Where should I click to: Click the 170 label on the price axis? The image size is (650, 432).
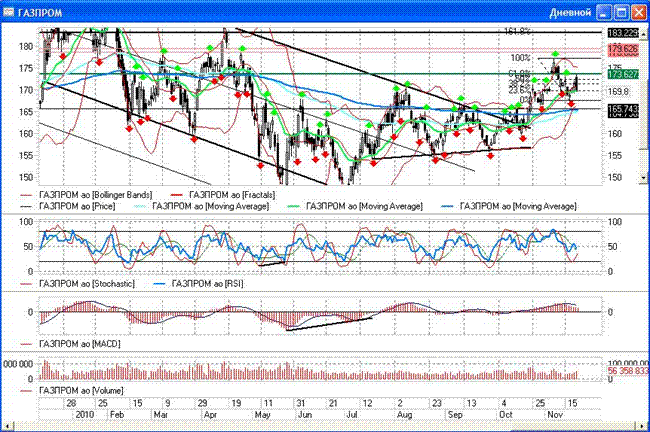pyautogui.click(x=26, y=90)
